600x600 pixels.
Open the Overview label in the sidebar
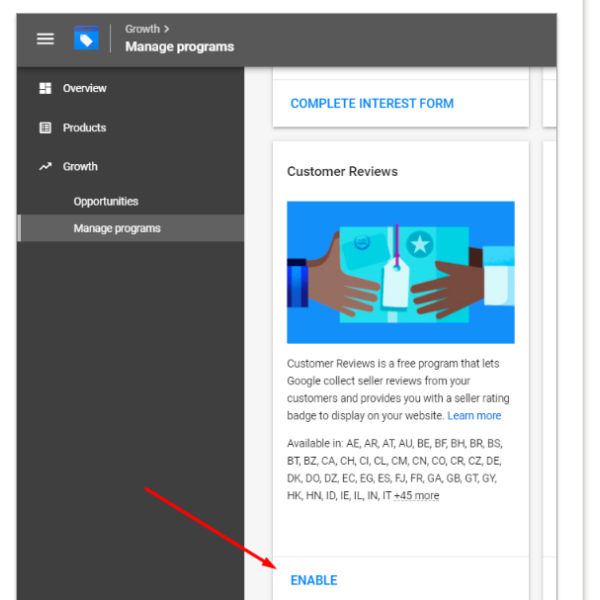click(84, 88)
